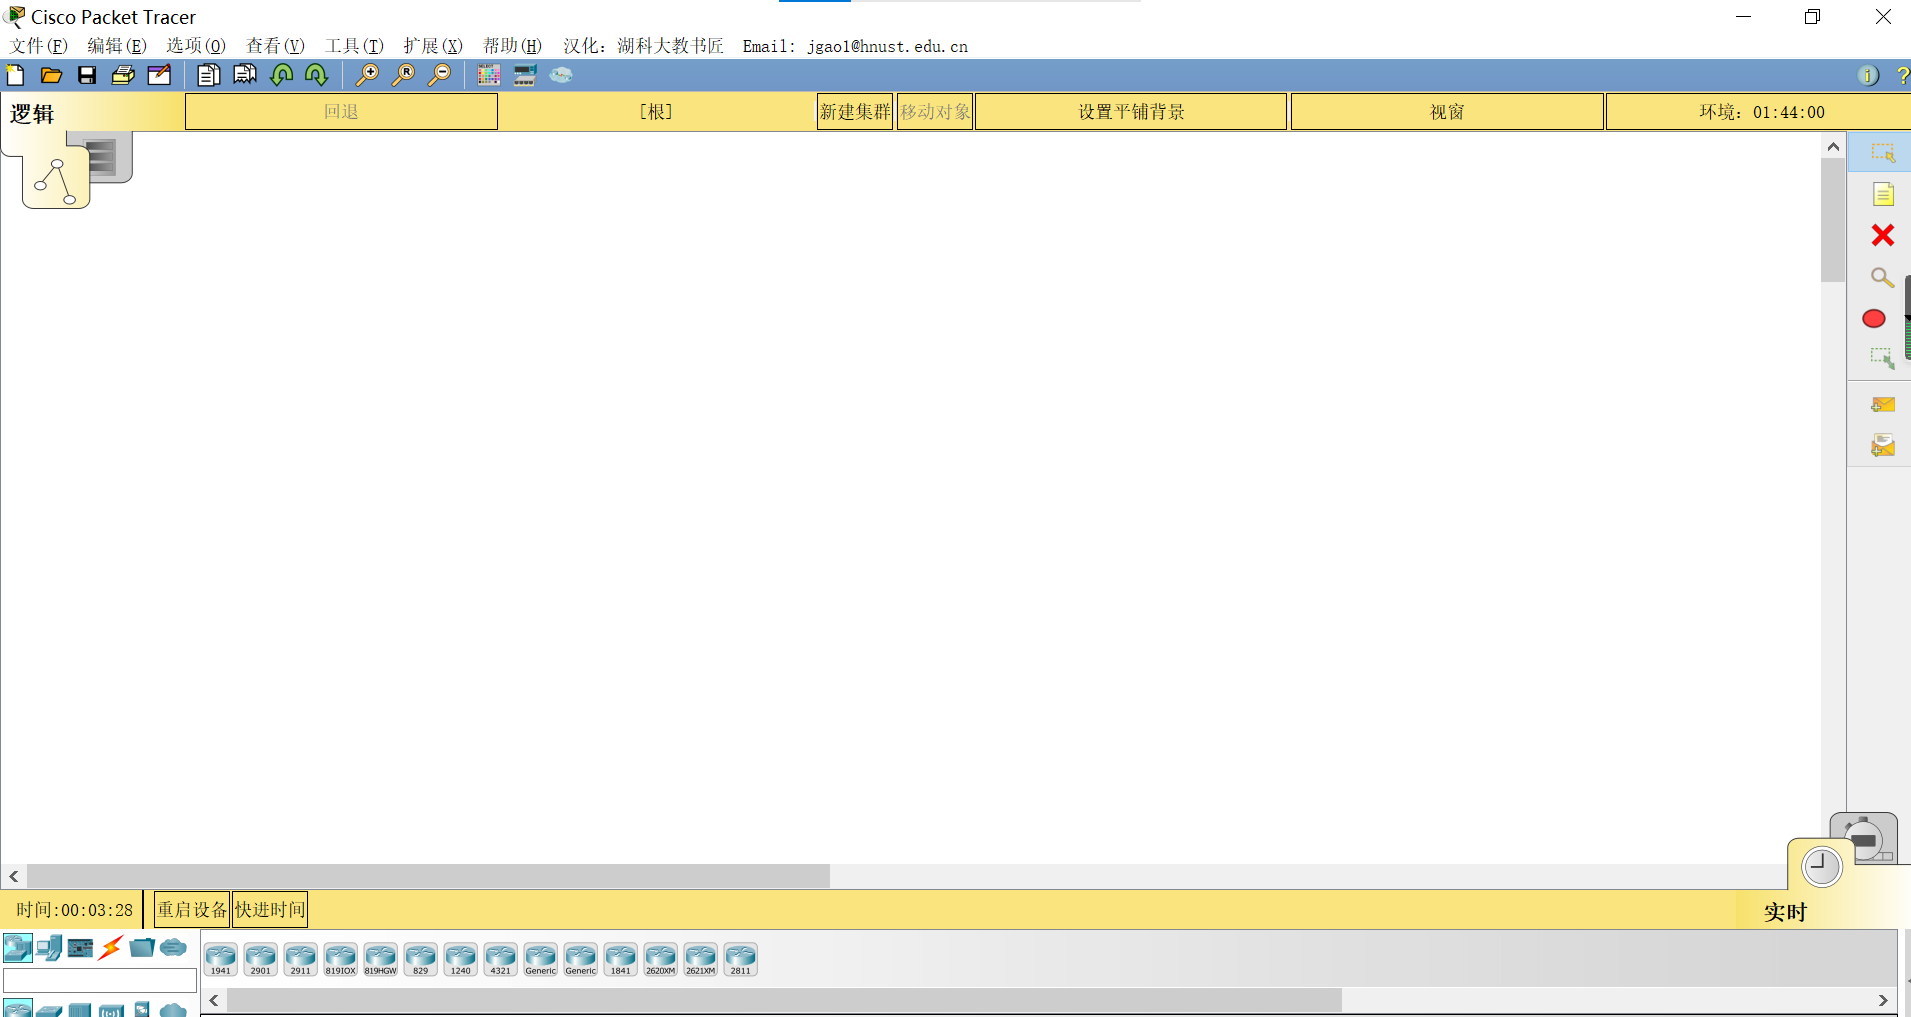Switch to the 实时 realtime mode tab
The height and width of the screenshot is (1017, 1911).
(x=1785, y=912)
